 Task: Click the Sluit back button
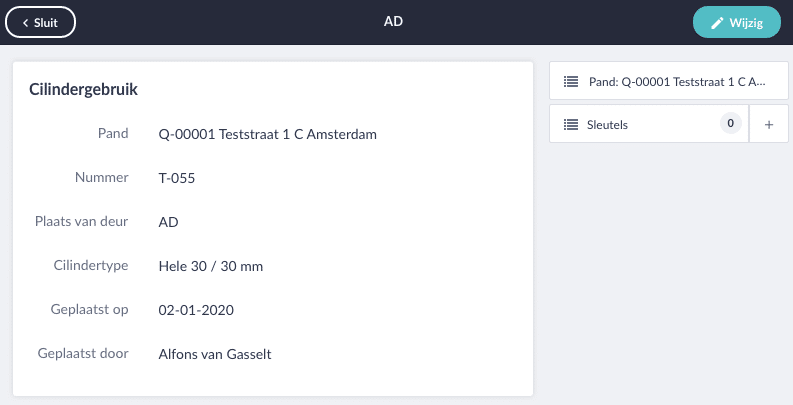pyautogui.click(x=40, y=22)
